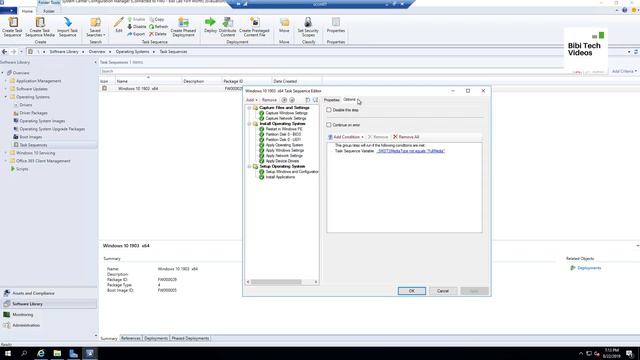Switch to the Properties tab in the editor
This screenshot has width=640, height=360.
click(331, 100)
